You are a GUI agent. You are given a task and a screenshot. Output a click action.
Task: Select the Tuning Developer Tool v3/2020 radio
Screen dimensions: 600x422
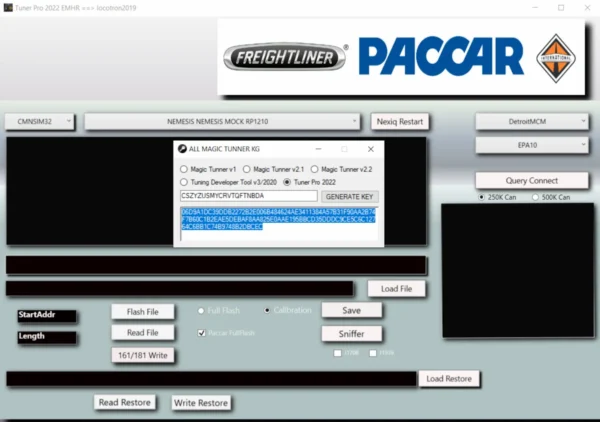[183, 182]
